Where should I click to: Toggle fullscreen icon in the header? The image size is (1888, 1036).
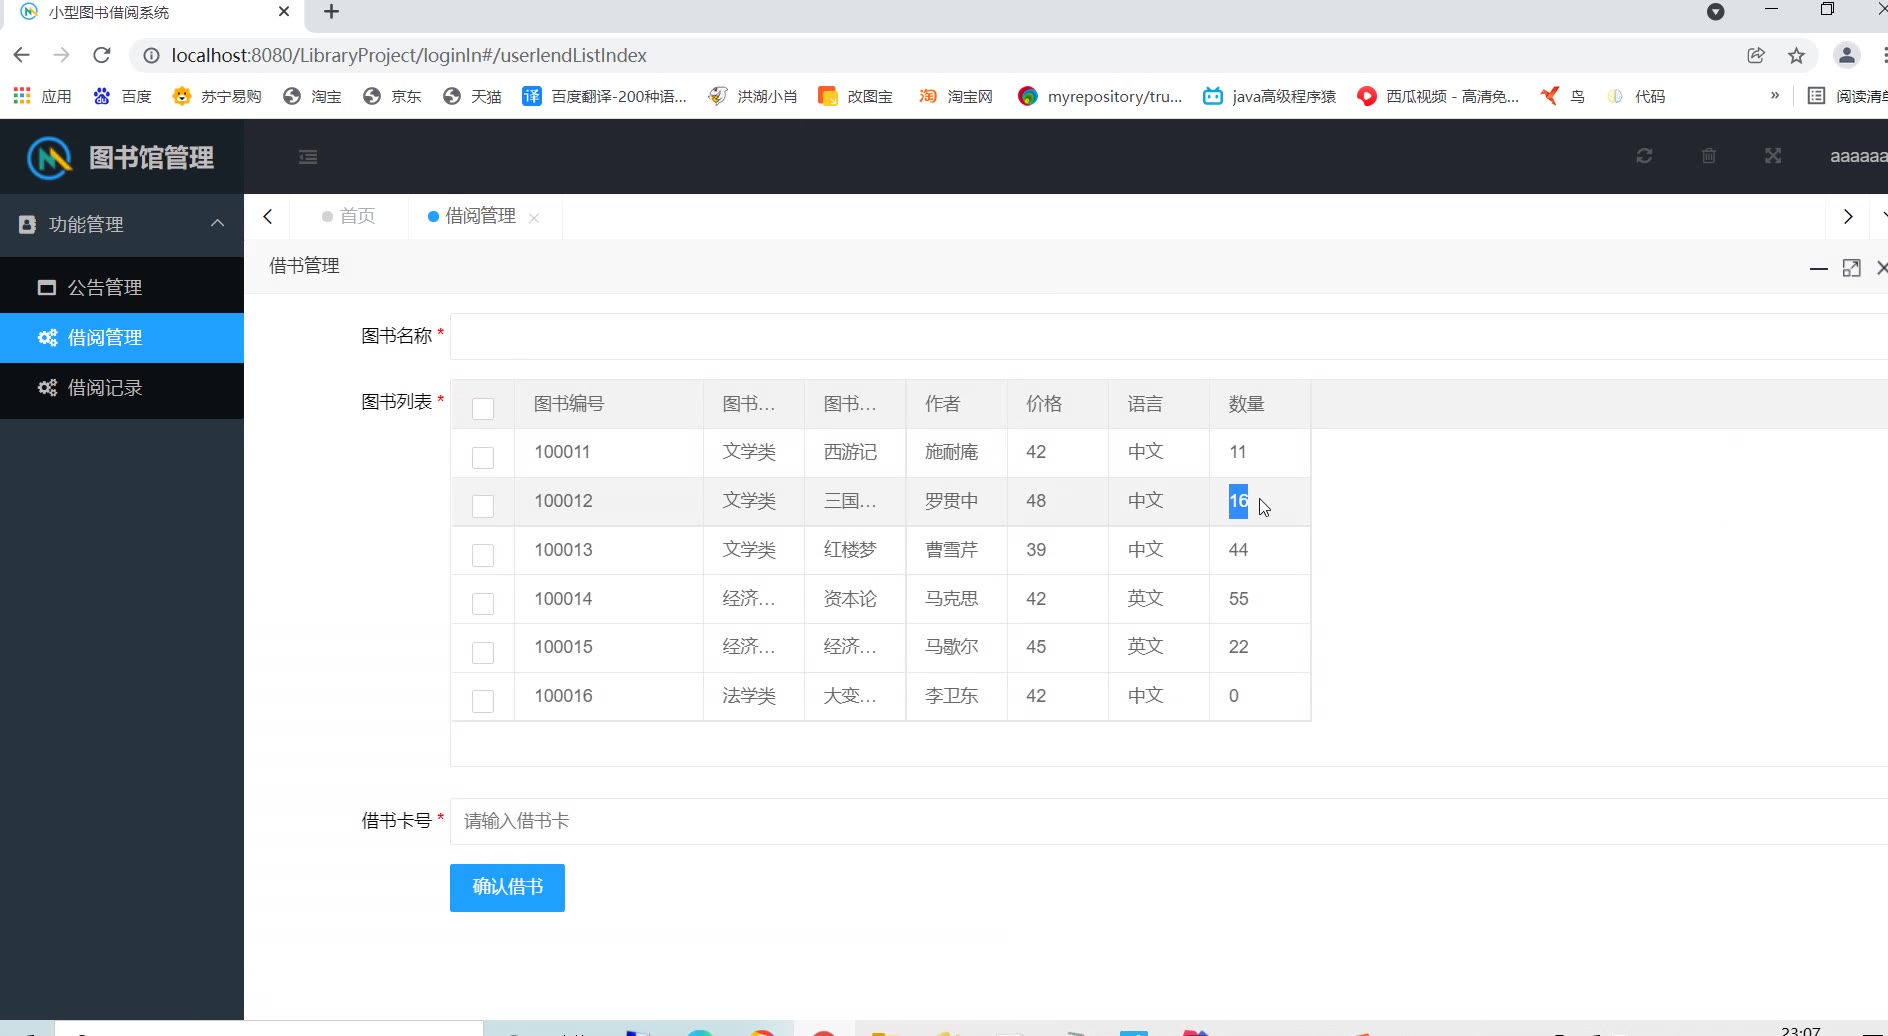pos(1773,156)
